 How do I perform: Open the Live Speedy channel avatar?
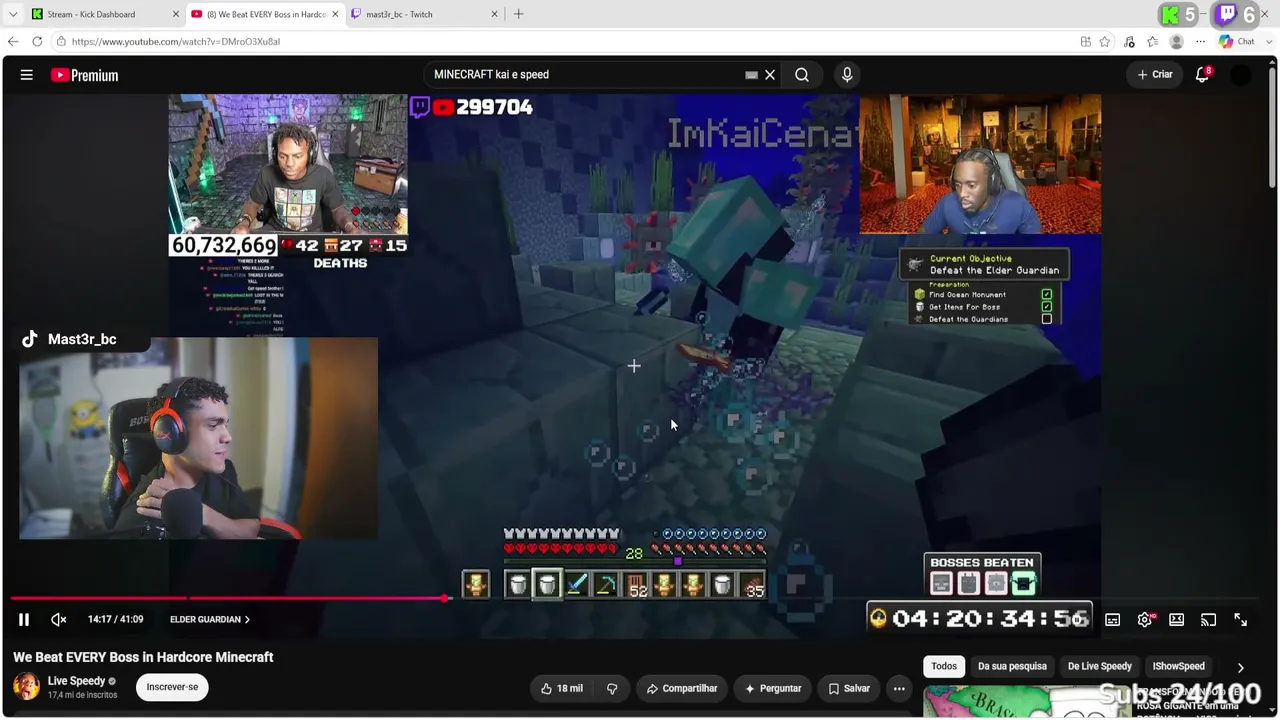(x=26, y=687)
